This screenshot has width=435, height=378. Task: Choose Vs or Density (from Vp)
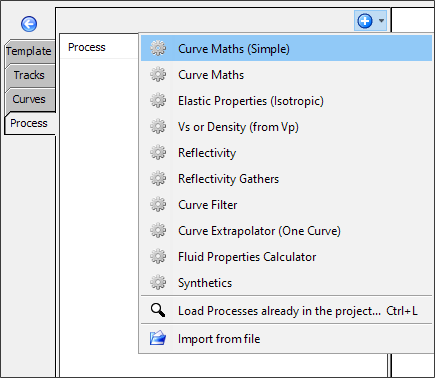[286, 127]
